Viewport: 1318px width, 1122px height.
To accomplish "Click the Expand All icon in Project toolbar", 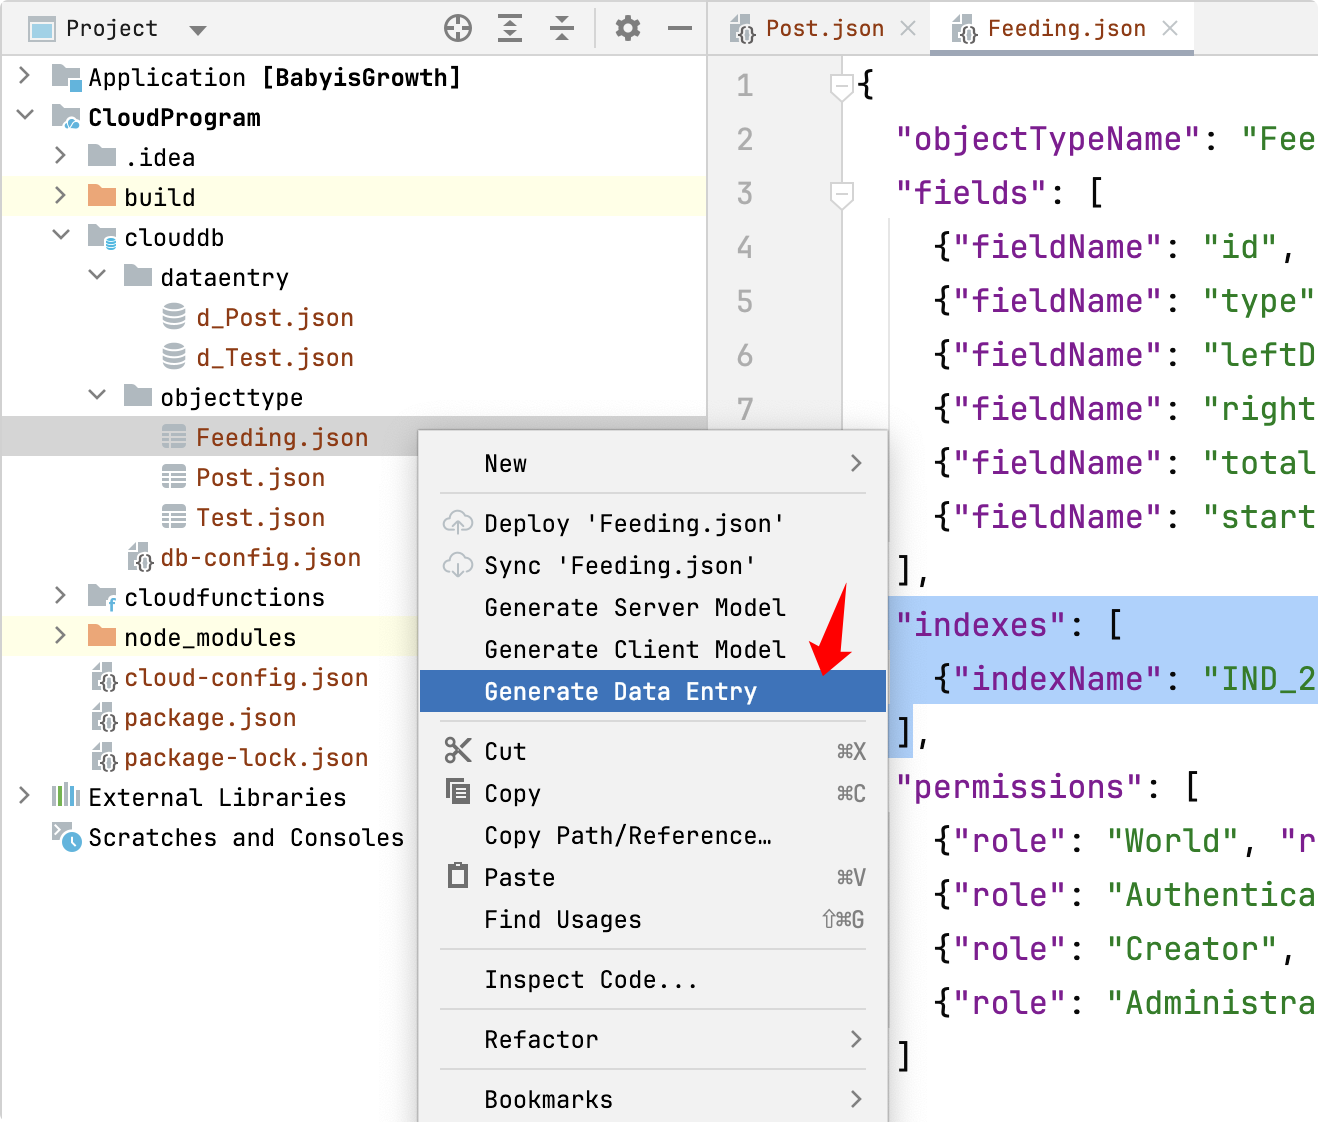I will (x=510, y=29).
